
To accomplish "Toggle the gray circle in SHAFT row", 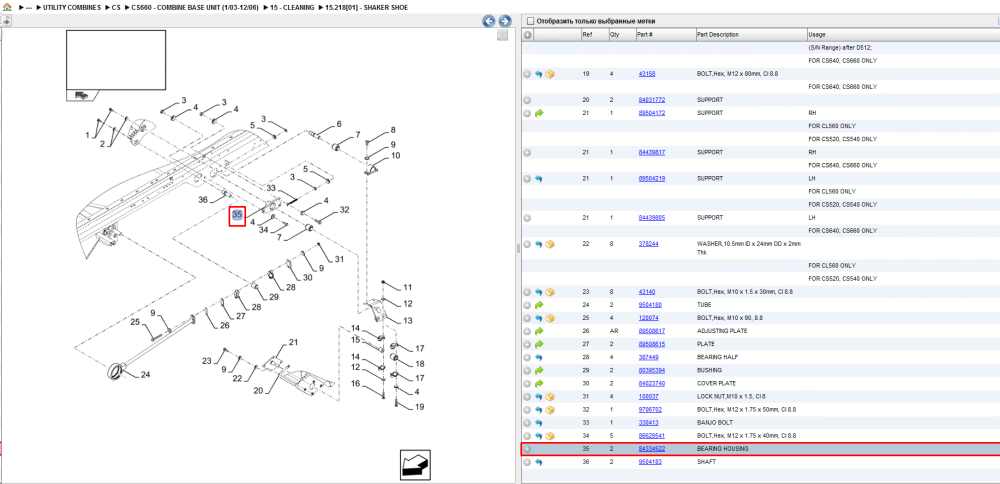I will 527,462.
